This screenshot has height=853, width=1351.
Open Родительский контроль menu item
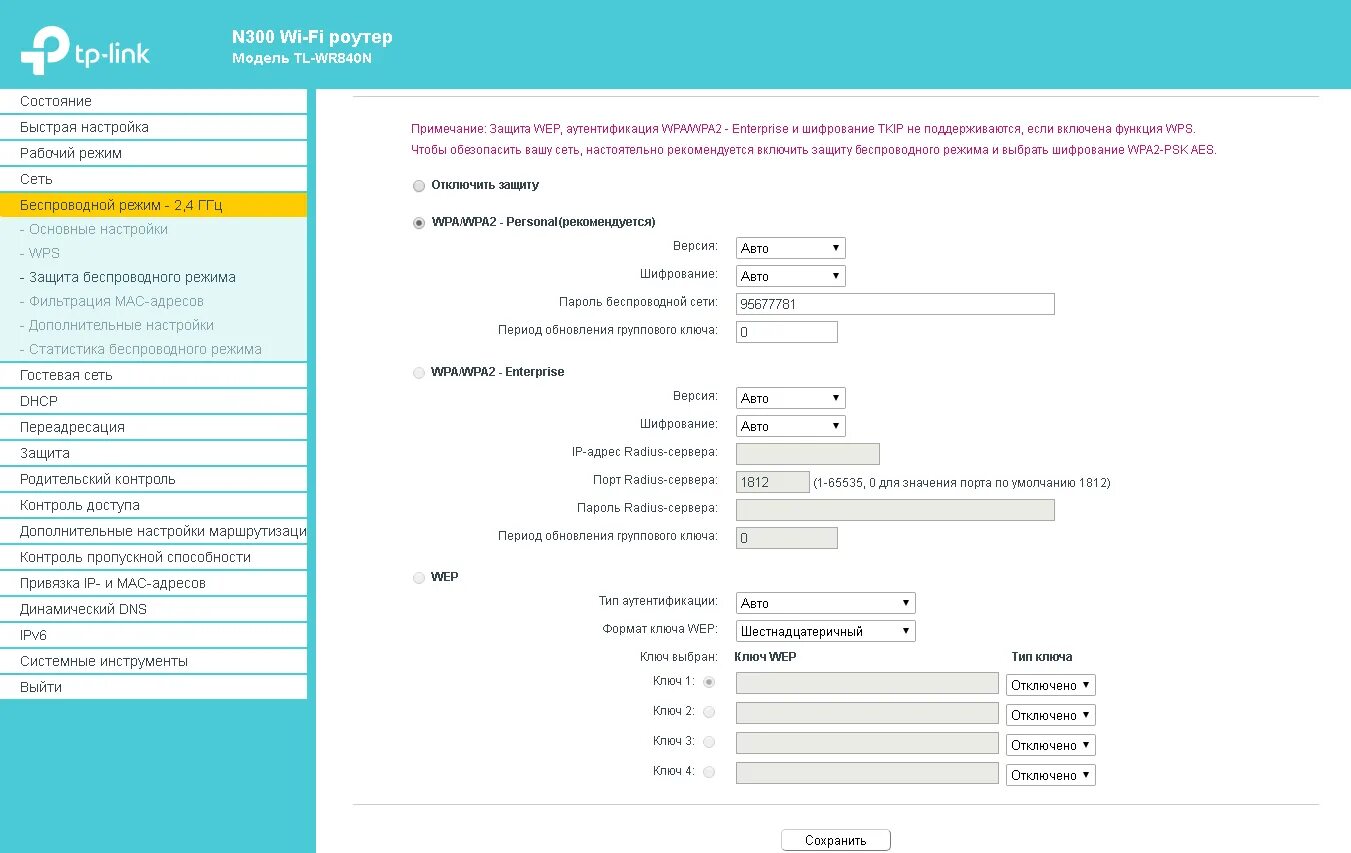point(153,479)
